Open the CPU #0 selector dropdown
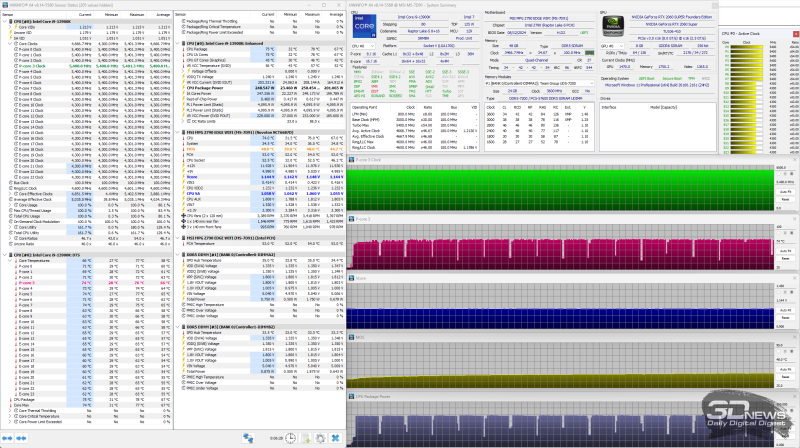800x448 pixels. click(x=362, y=46)
